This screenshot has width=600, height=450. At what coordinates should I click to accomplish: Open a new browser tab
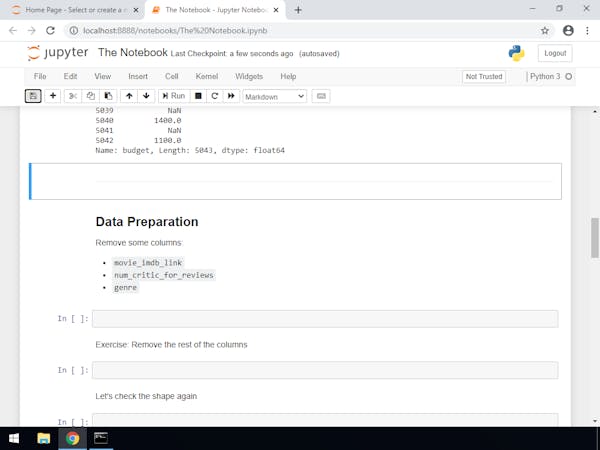pos(298,10)
